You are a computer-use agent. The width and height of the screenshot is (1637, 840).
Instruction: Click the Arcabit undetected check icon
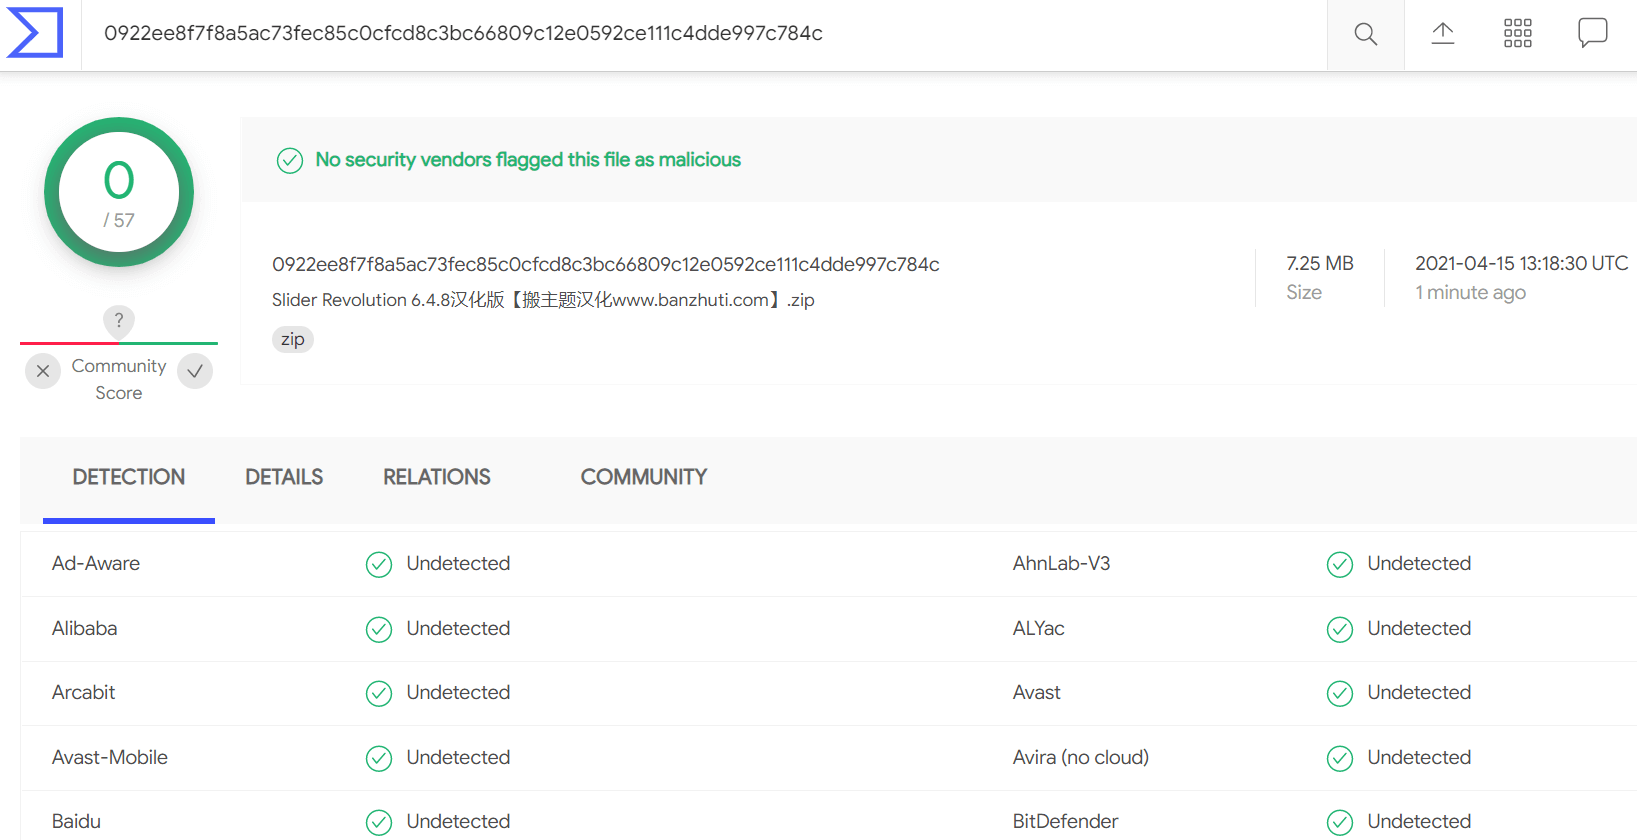click(x=379, y=694)
